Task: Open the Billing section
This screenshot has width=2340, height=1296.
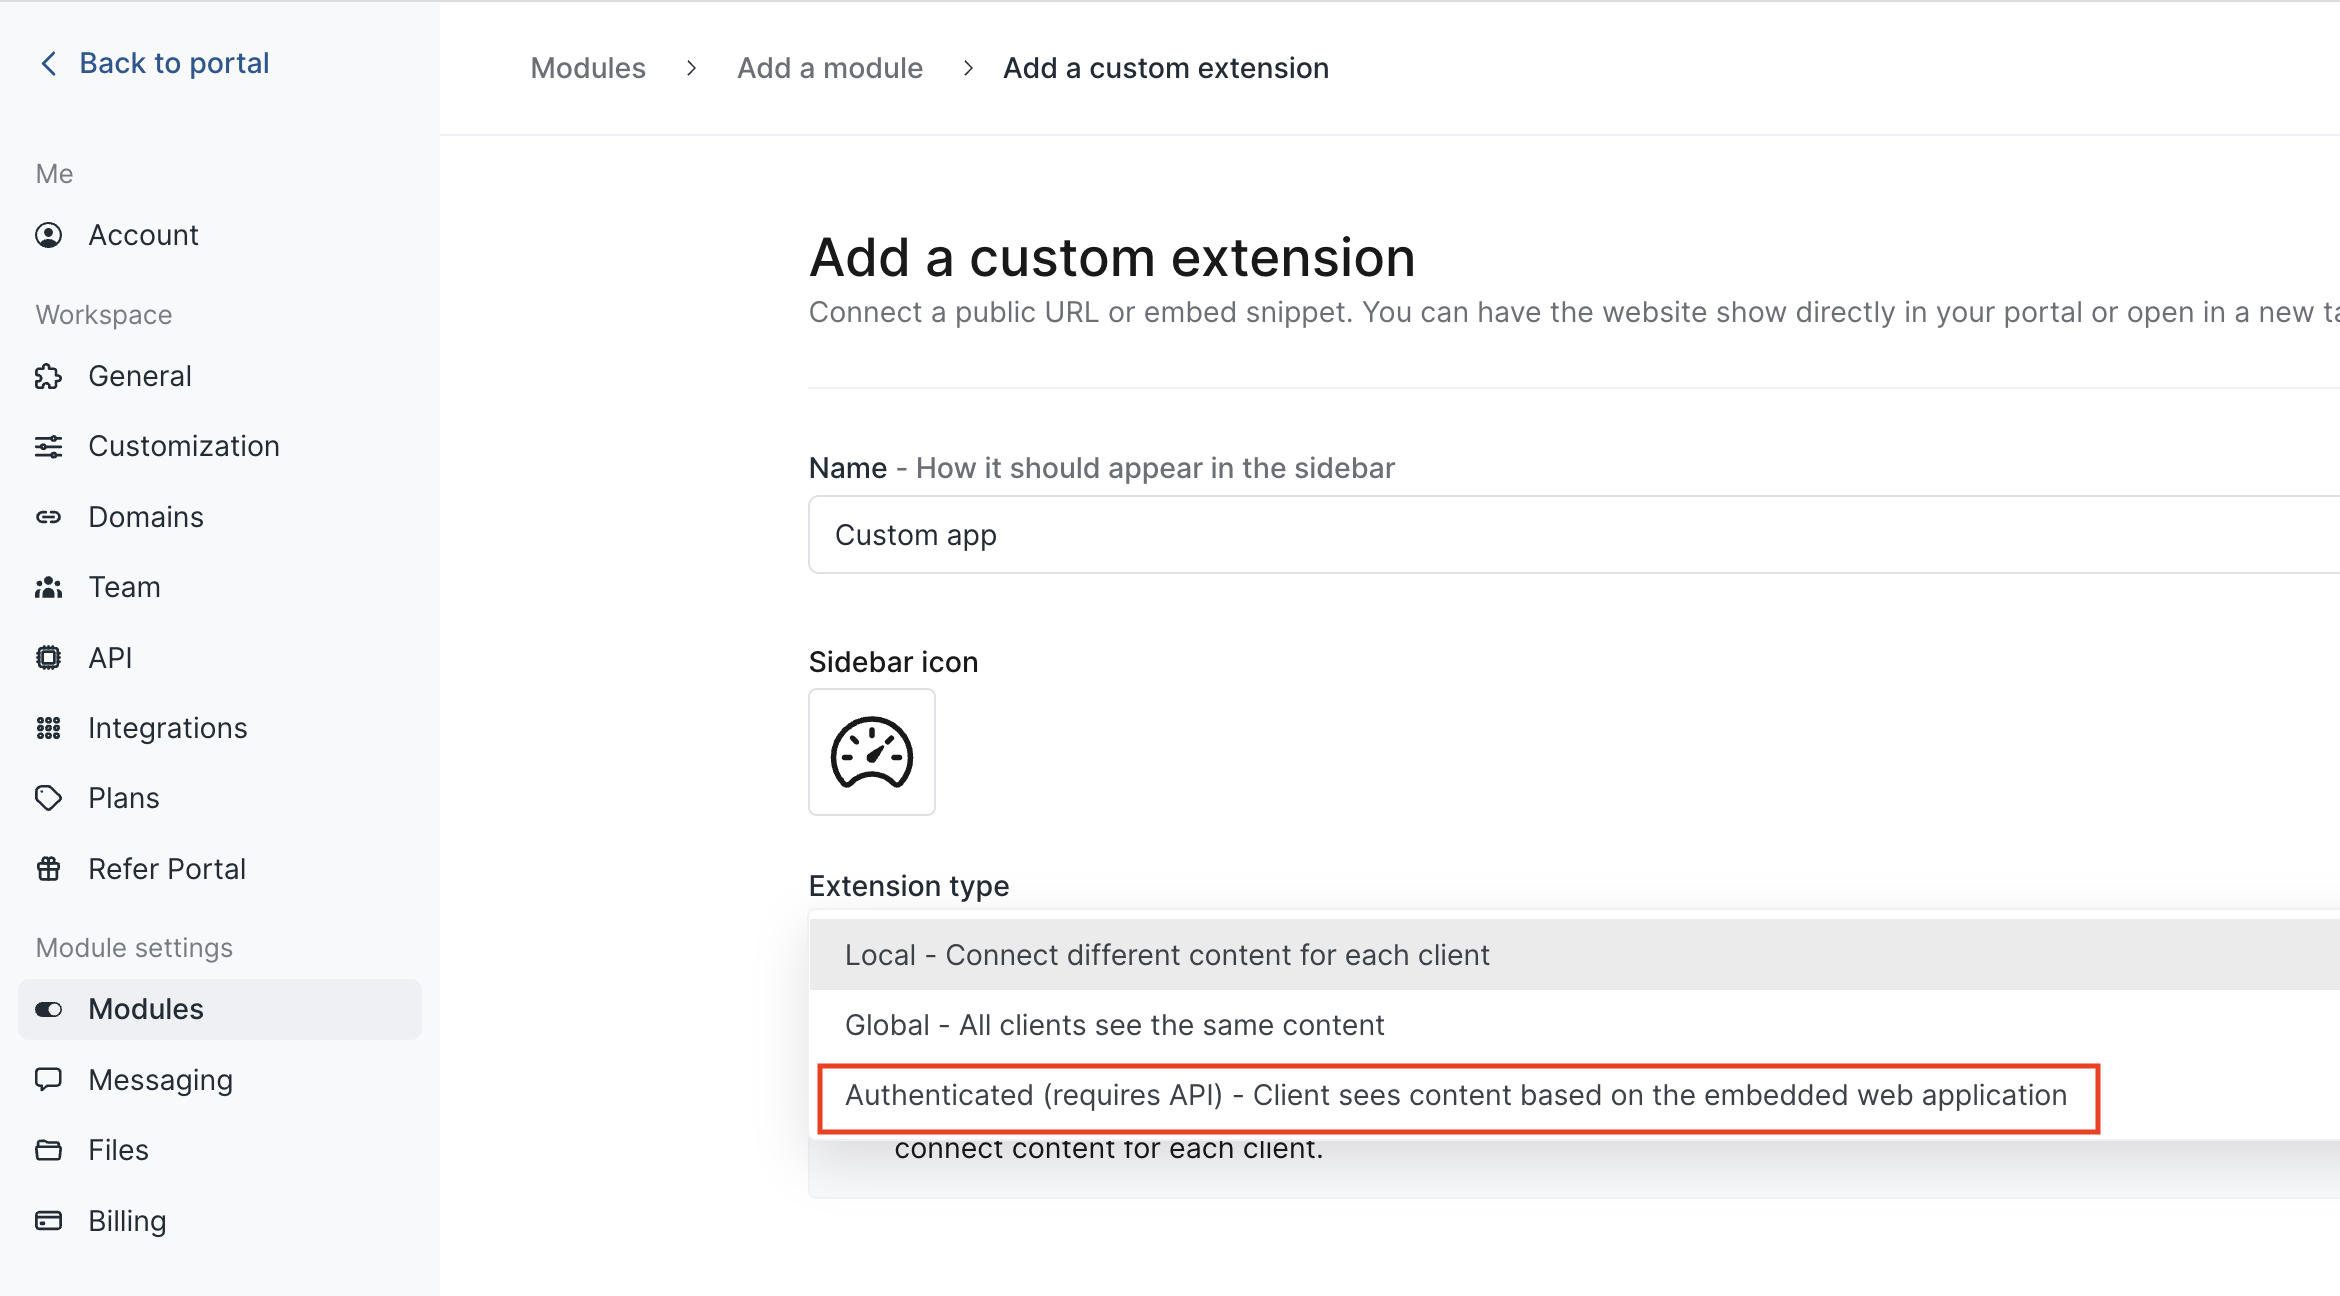Action: 127,1221
